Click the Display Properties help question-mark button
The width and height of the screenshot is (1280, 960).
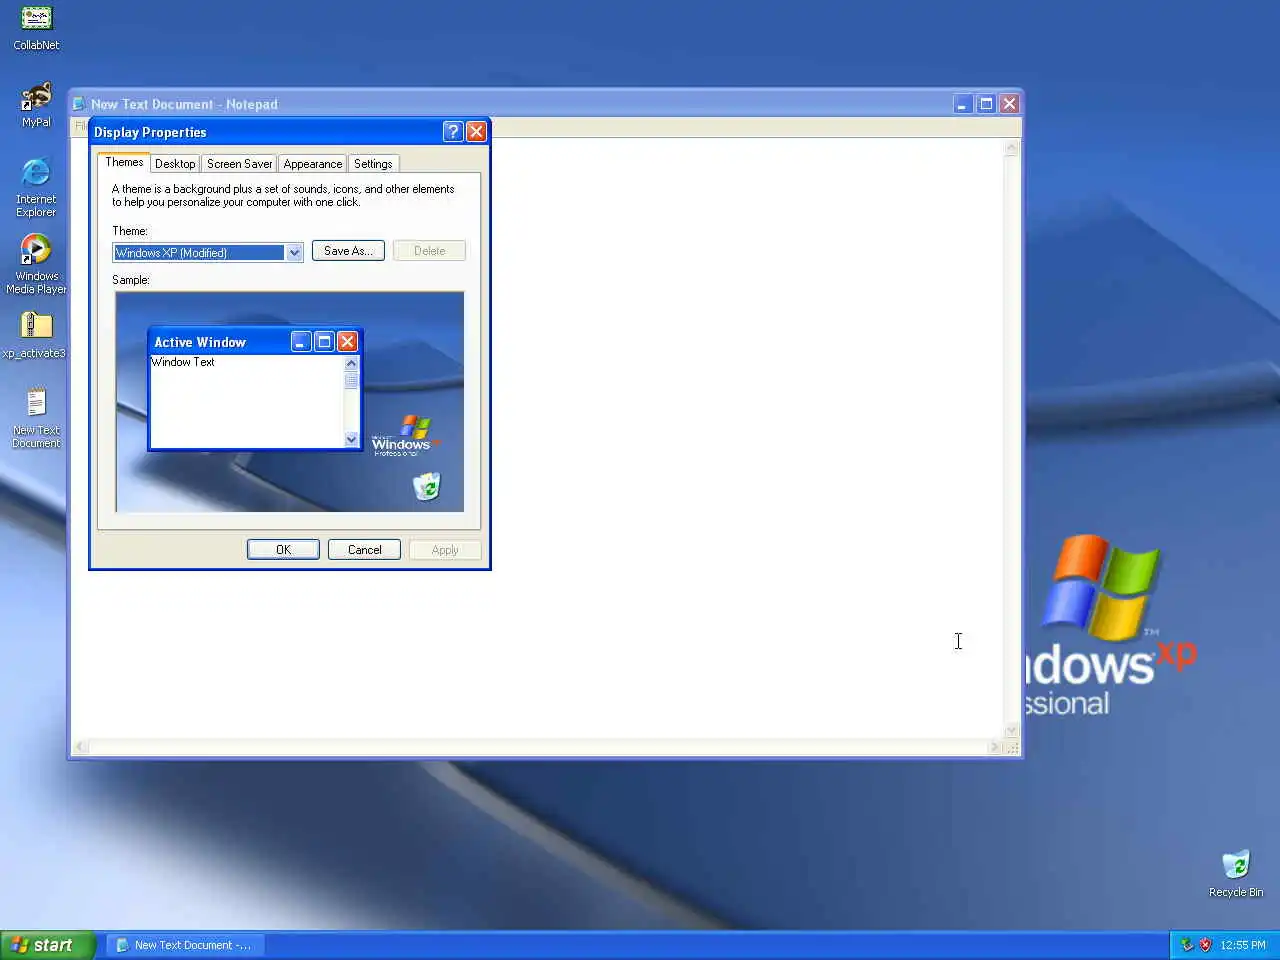pyautogui.click(x=453, y=132)
